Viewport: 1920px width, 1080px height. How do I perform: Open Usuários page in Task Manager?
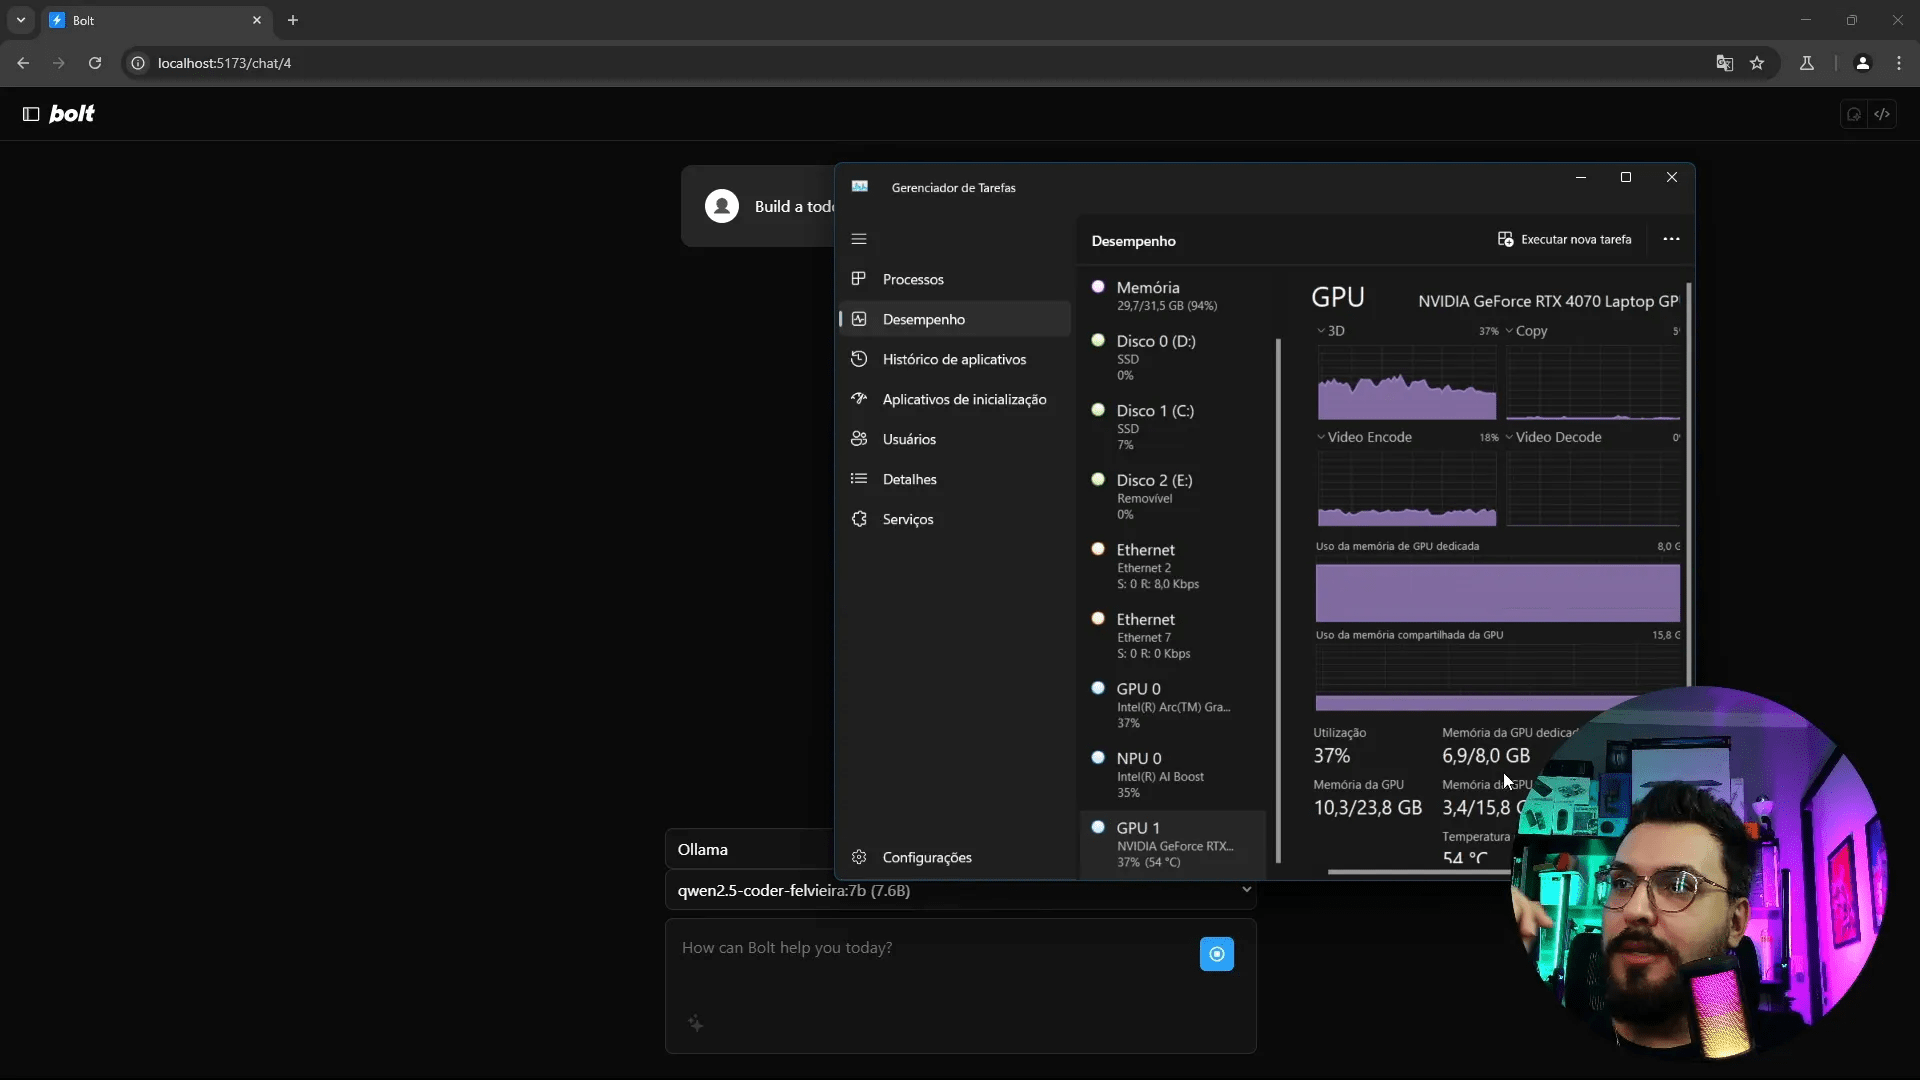(x=955, y=439)
